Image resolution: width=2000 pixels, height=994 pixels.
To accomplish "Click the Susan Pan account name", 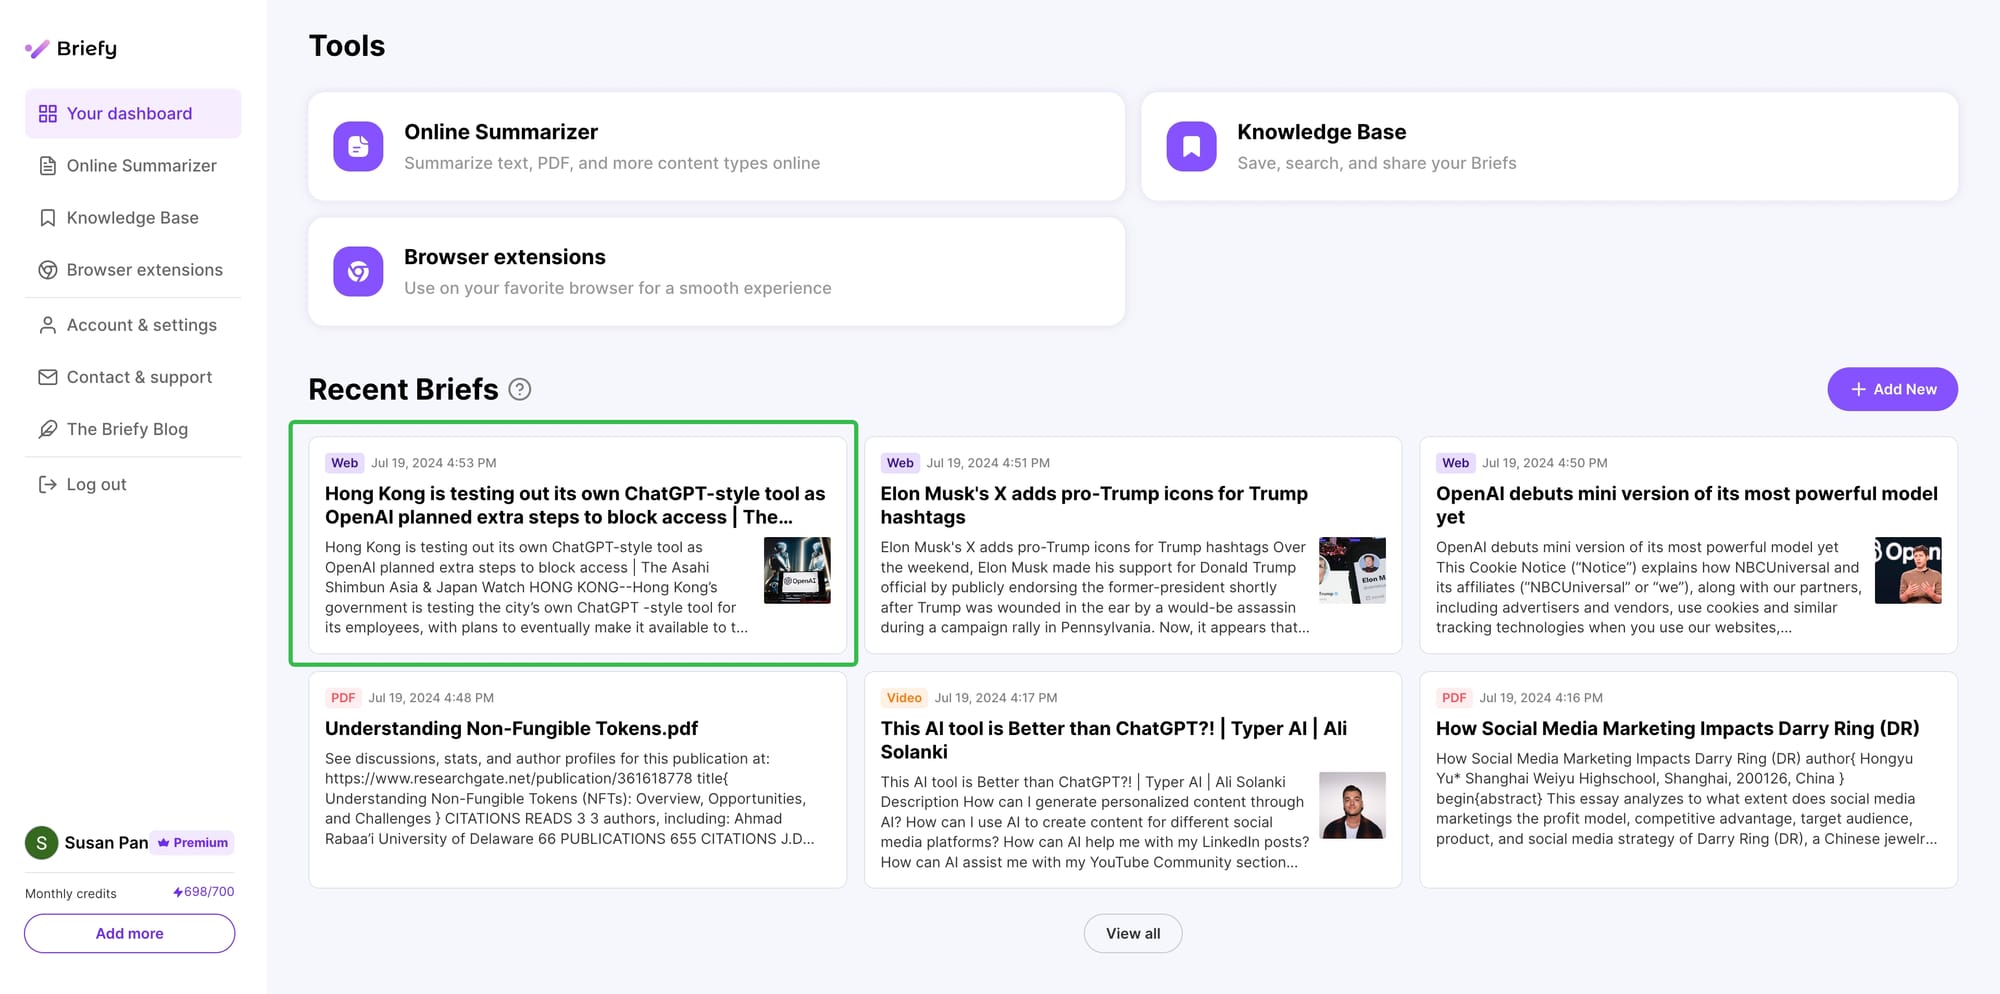I will (106, 843).
